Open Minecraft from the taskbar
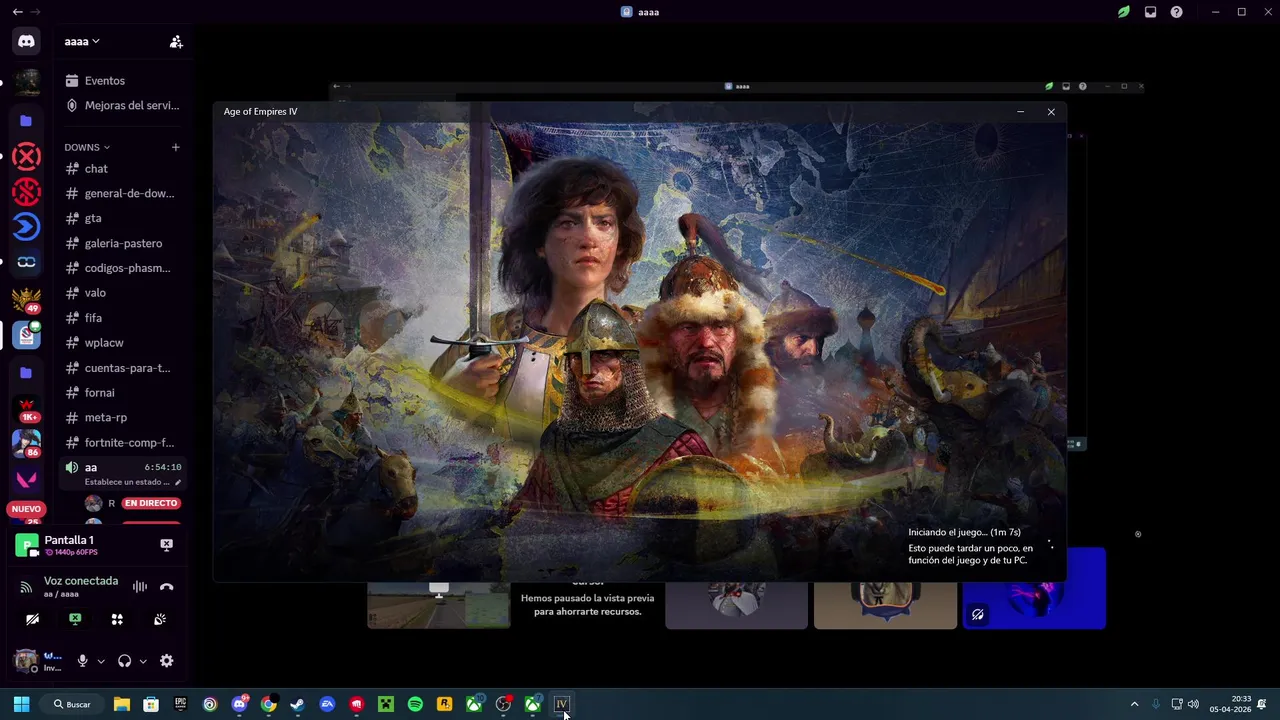 [x=385, y=704]
